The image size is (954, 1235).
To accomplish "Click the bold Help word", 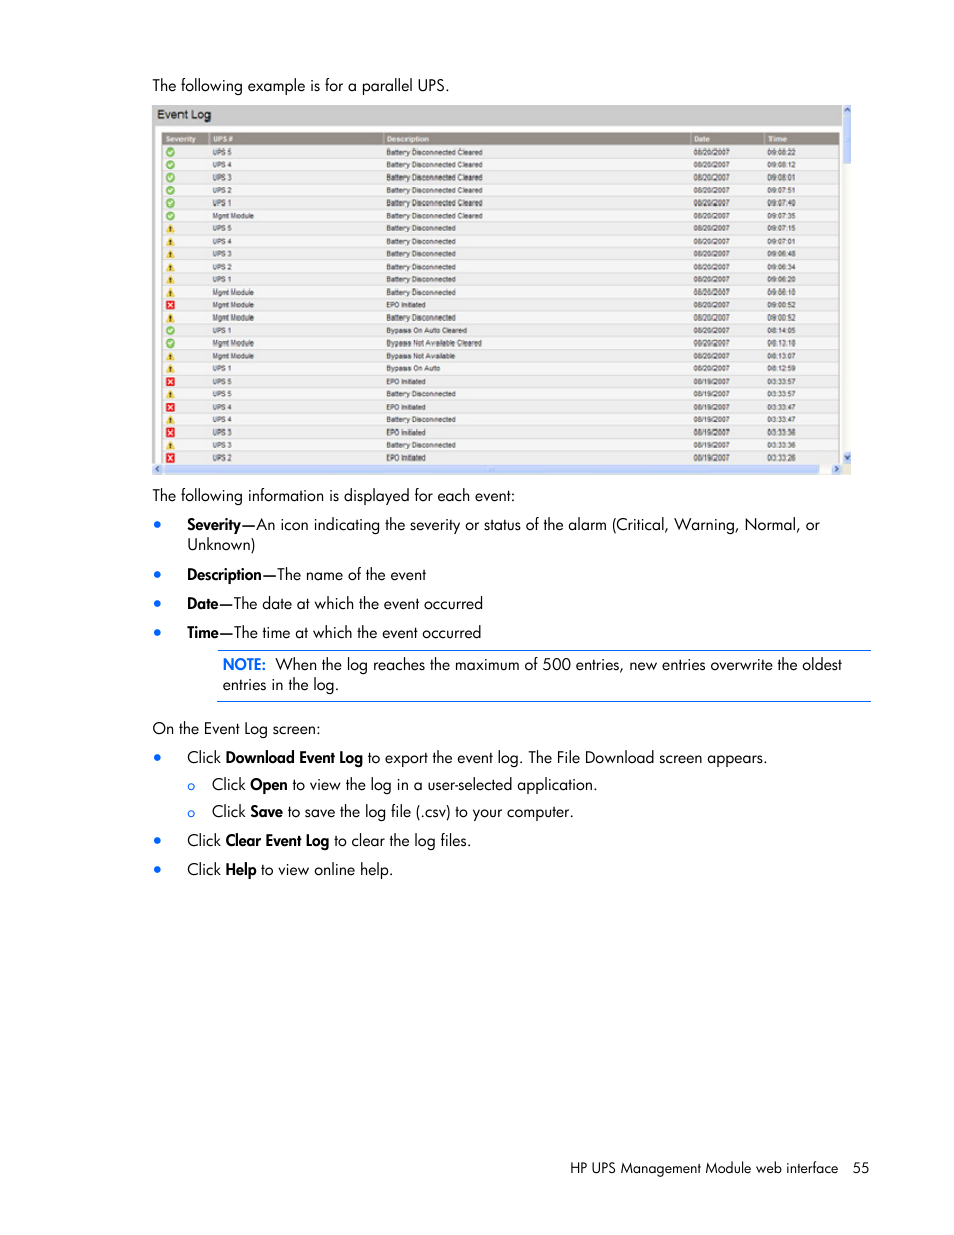I will (241, 870).
